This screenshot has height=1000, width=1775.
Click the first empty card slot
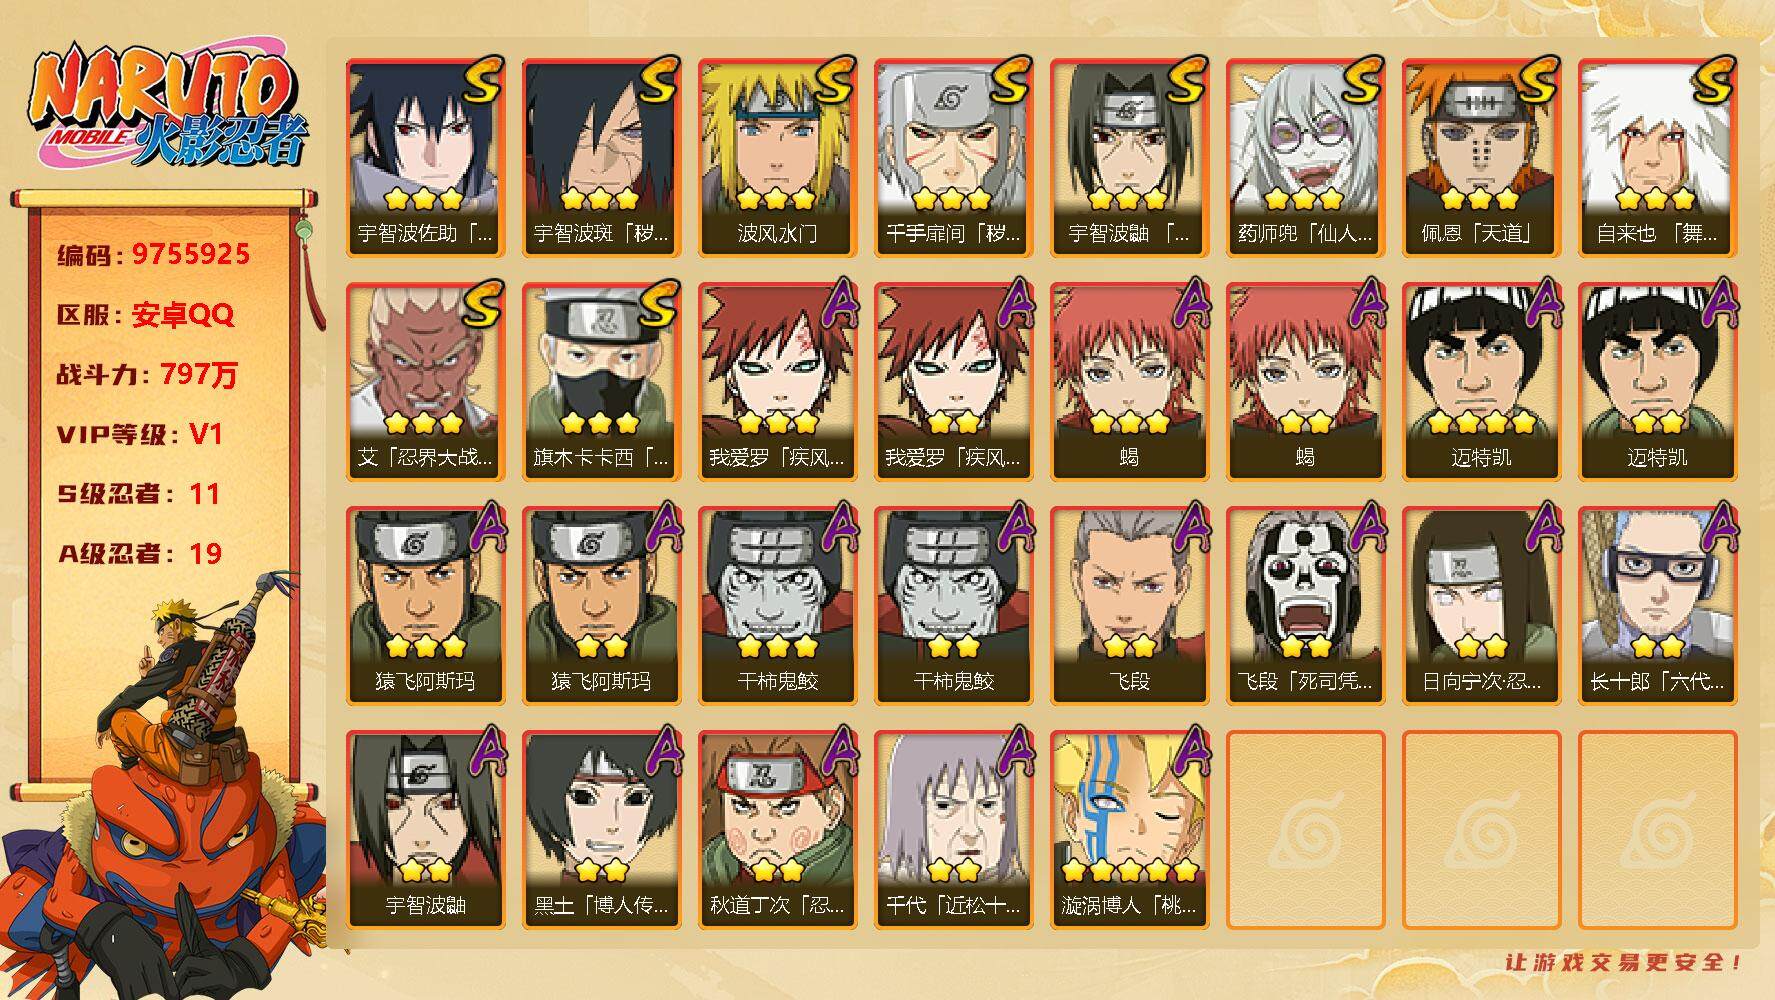click(1305, 829)
